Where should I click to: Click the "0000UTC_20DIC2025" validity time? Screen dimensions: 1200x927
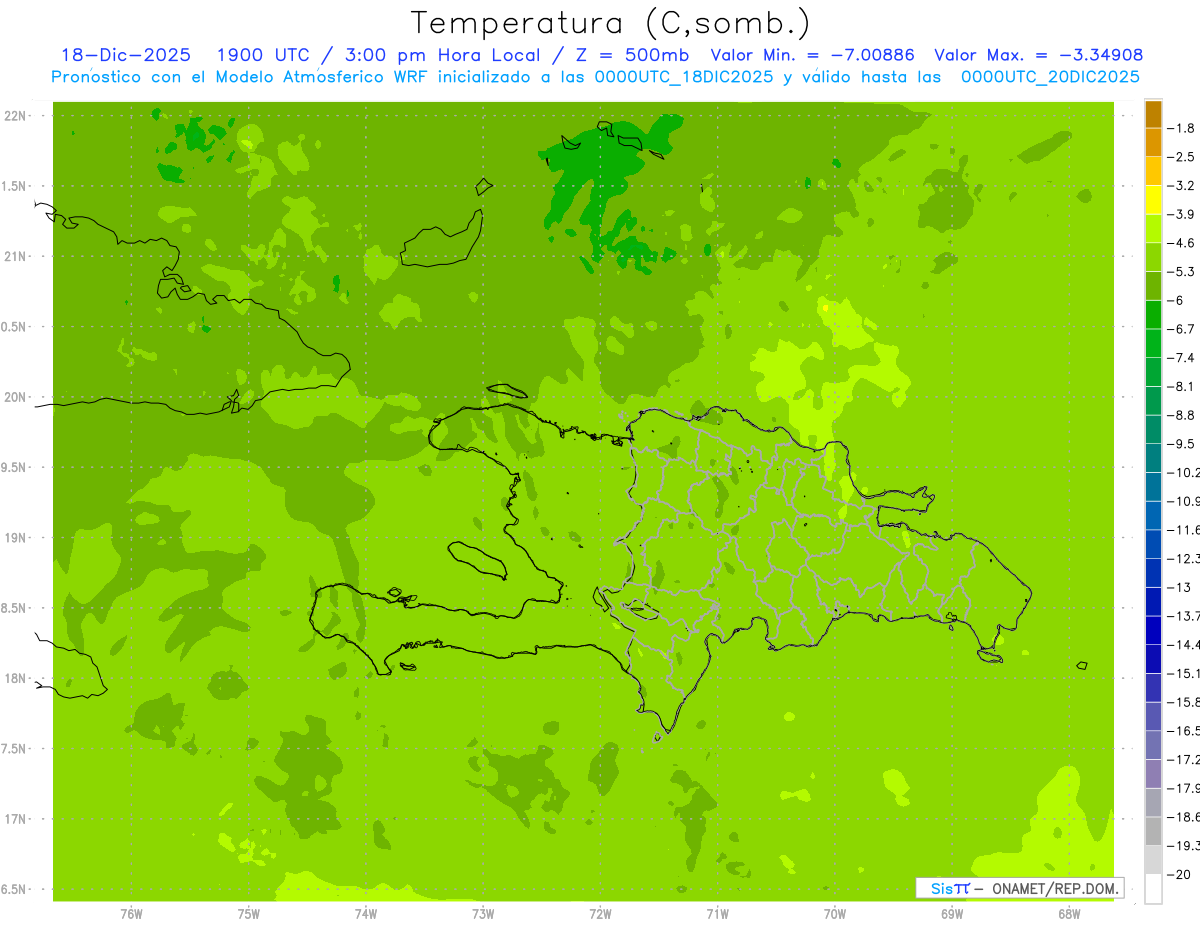coord(1050,77)
